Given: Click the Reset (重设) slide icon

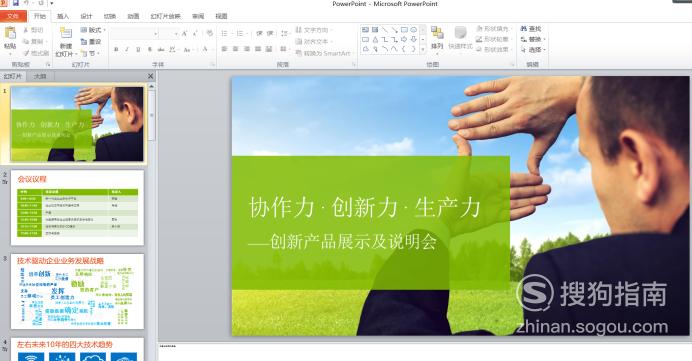Looking at the screenshot, I should (x=84, y=41).
